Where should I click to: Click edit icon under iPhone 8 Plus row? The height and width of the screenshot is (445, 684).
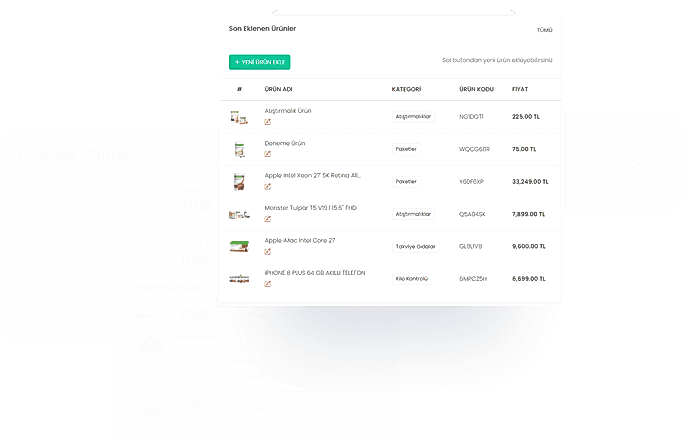(268, 283)
